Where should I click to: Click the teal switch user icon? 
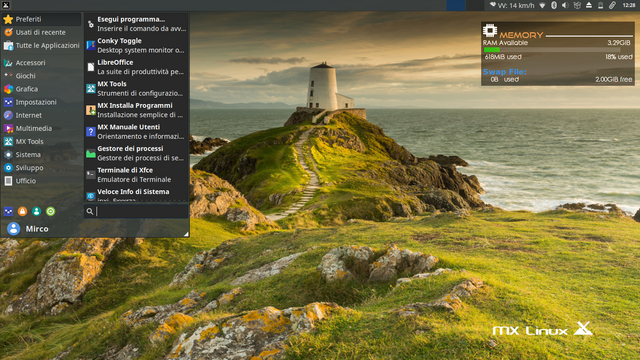pos(36,211)
